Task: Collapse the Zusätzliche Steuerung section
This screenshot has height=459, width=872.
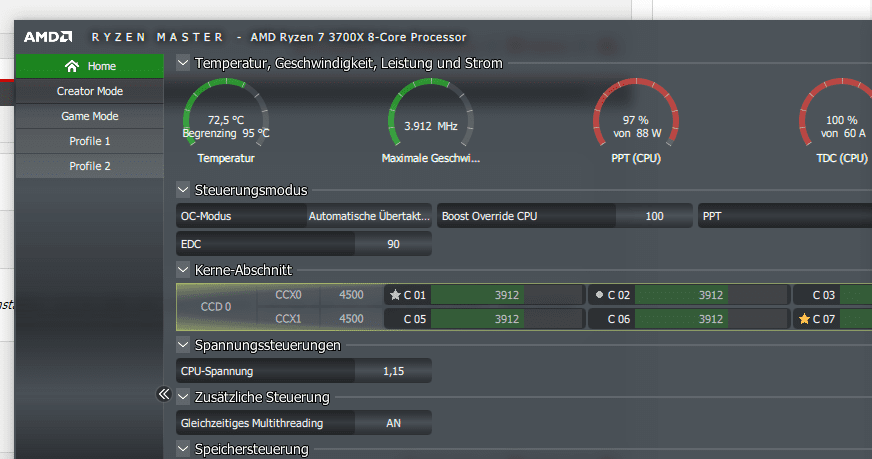Action: (183, 397)
